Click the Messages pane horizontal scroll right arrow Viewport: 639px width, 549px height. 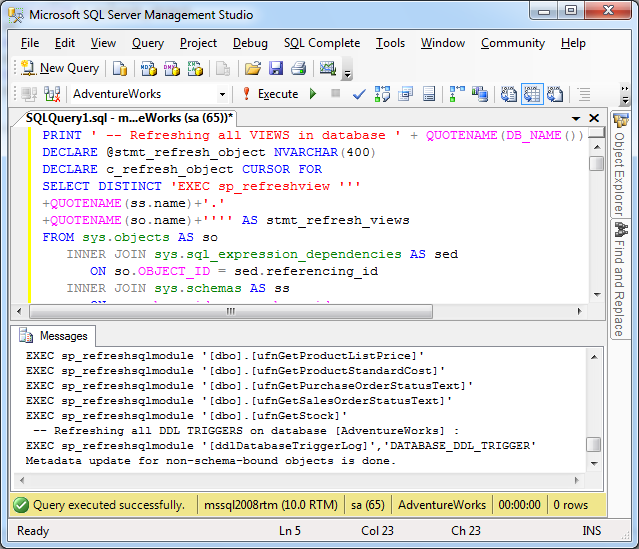577,480
